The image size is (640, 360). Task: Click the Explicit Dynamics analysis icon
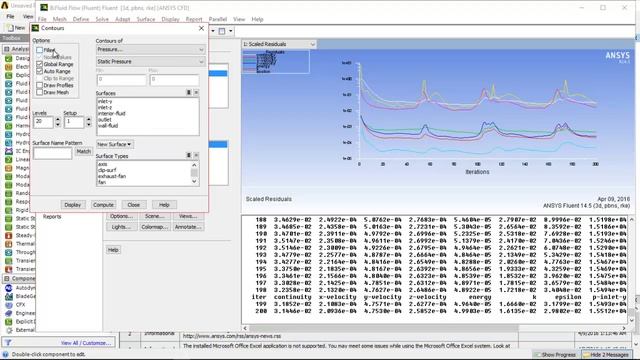coord(8,75)
